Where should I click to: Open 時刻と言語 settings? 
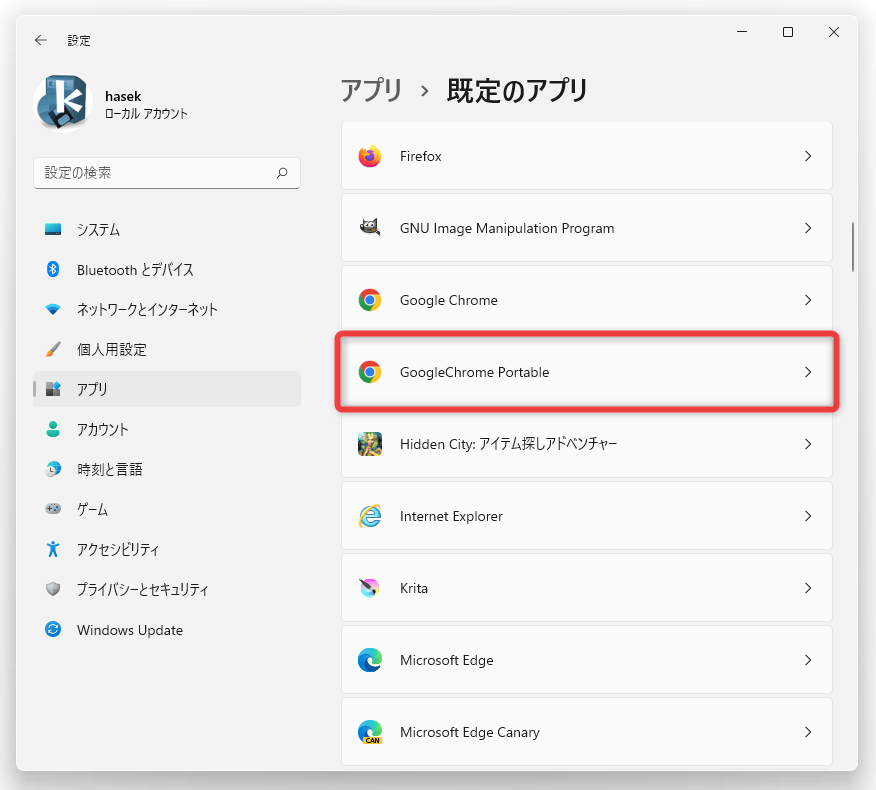click(167, 469)
